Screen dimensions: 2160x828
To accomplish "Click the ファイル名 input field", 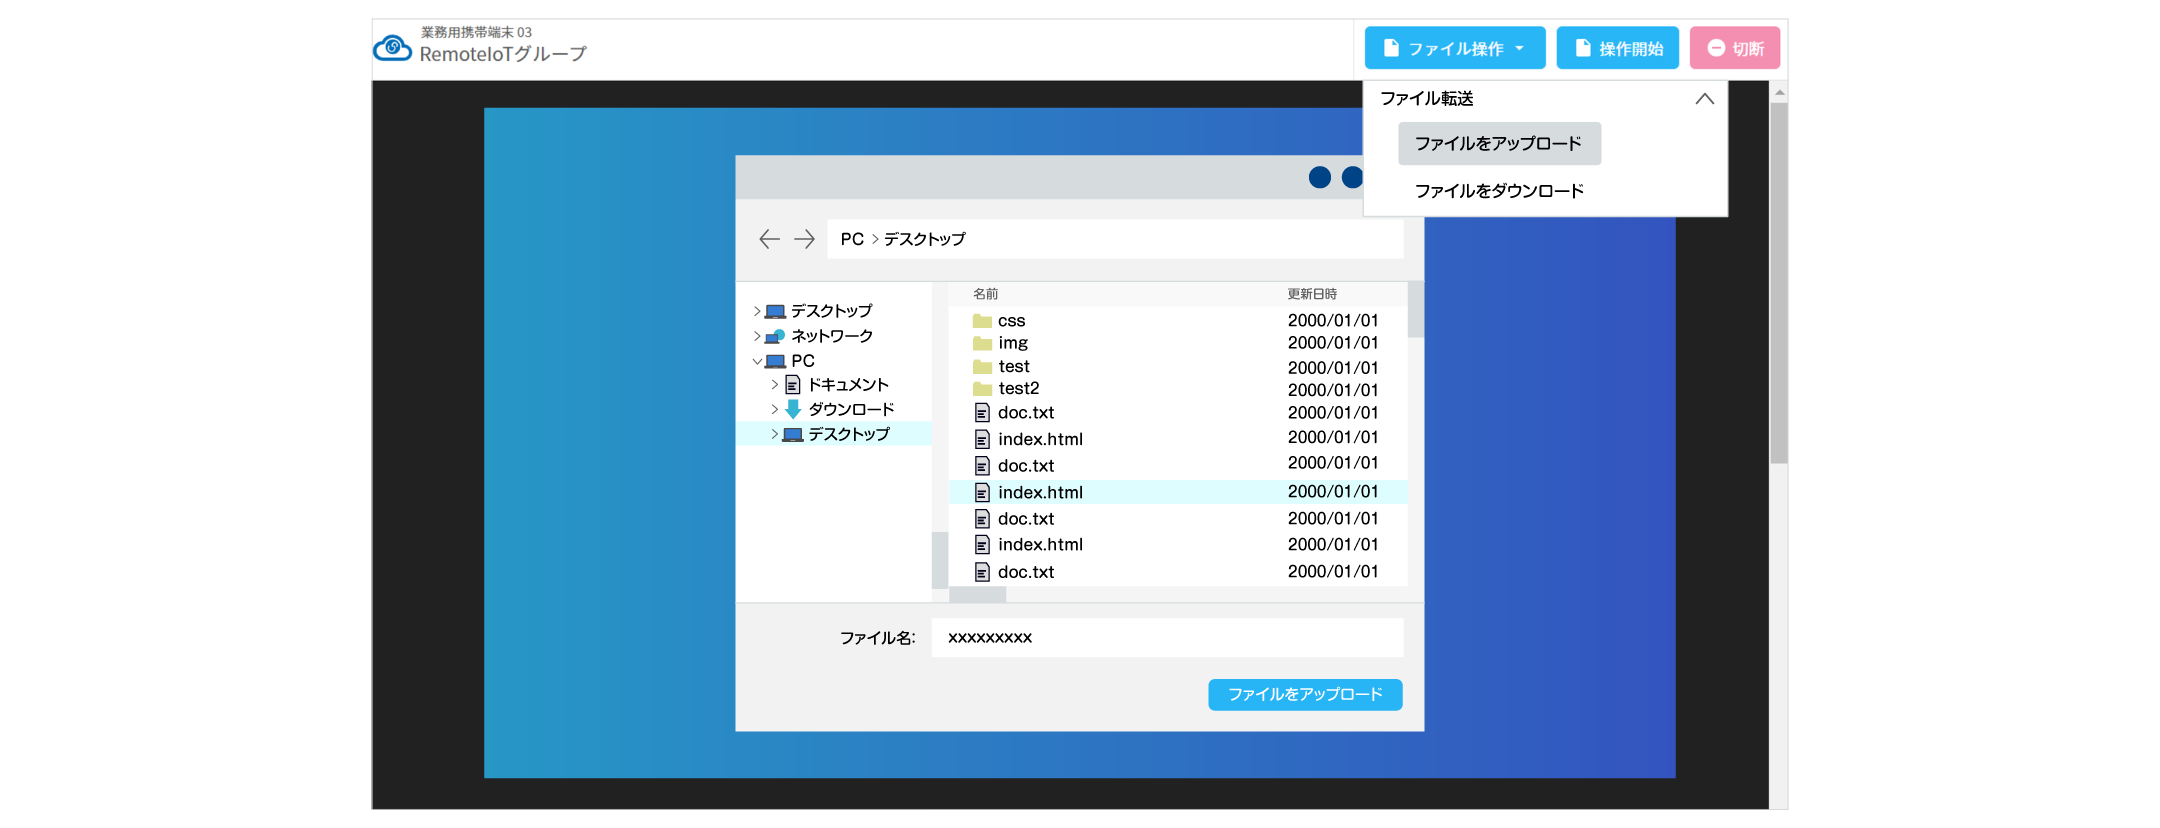I will point(1167,638).
